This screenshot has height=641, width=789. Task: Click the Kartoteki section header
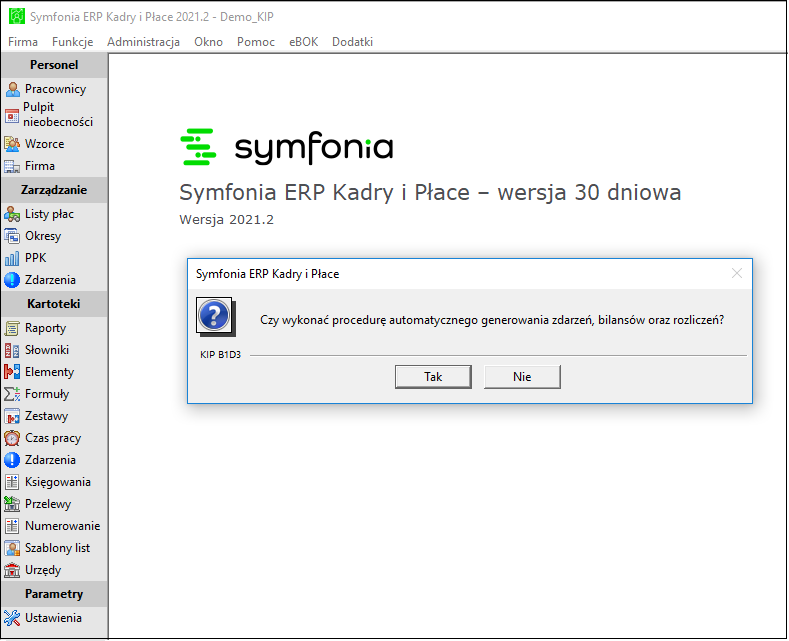54,304
